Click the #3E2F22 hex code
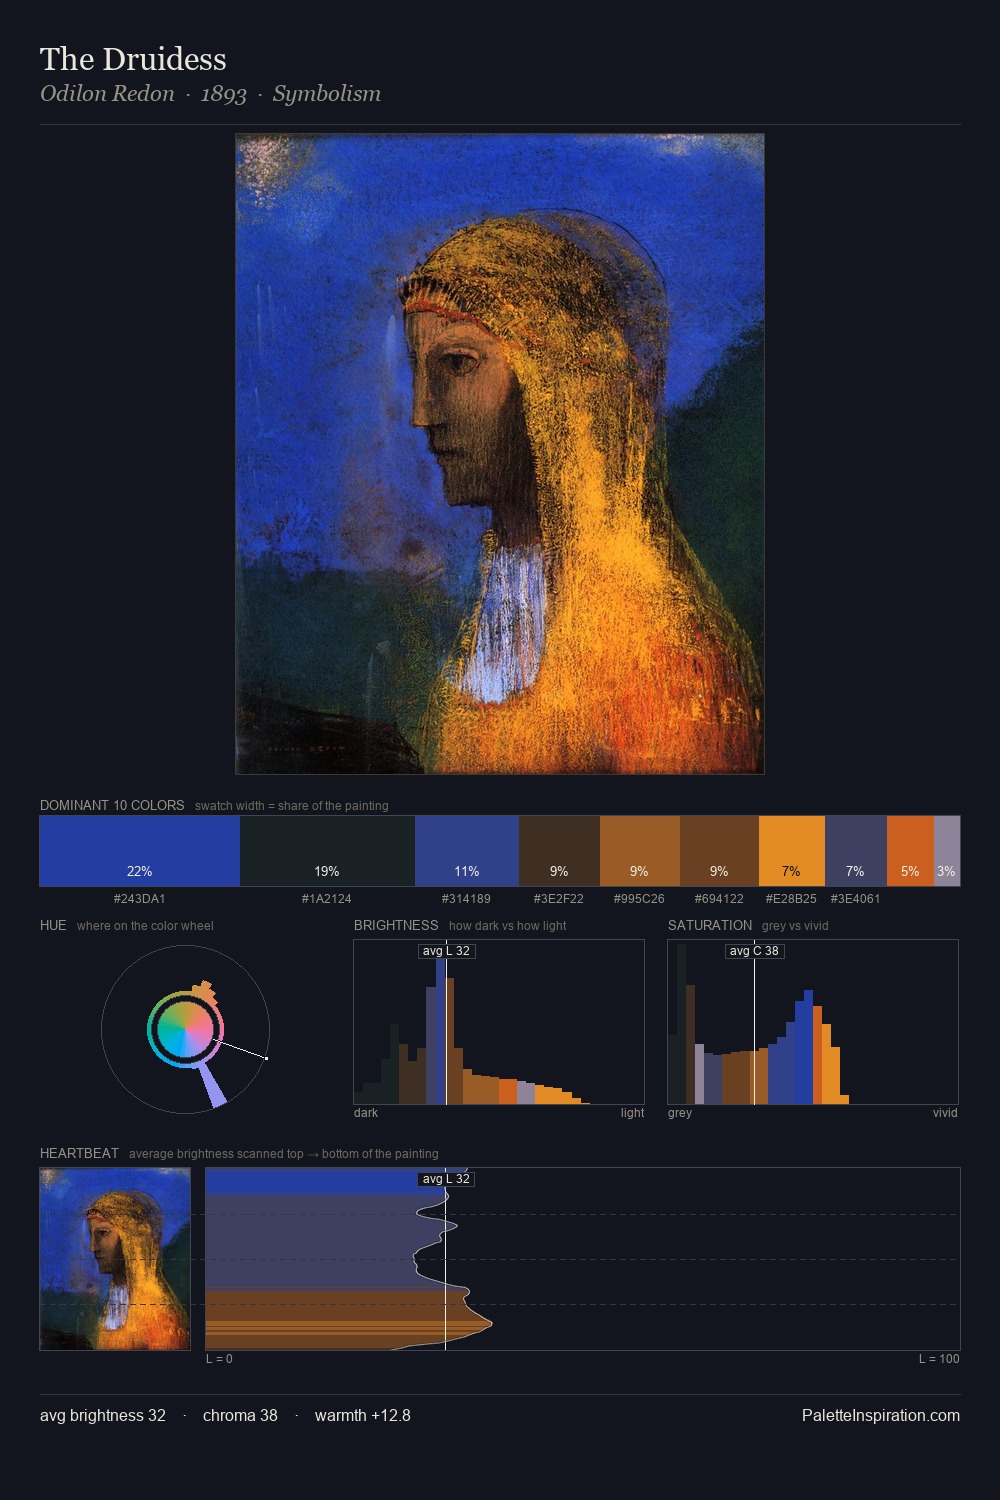Image resolution: width=1000 pixels, height=1500 pixels. coord(559,899)
